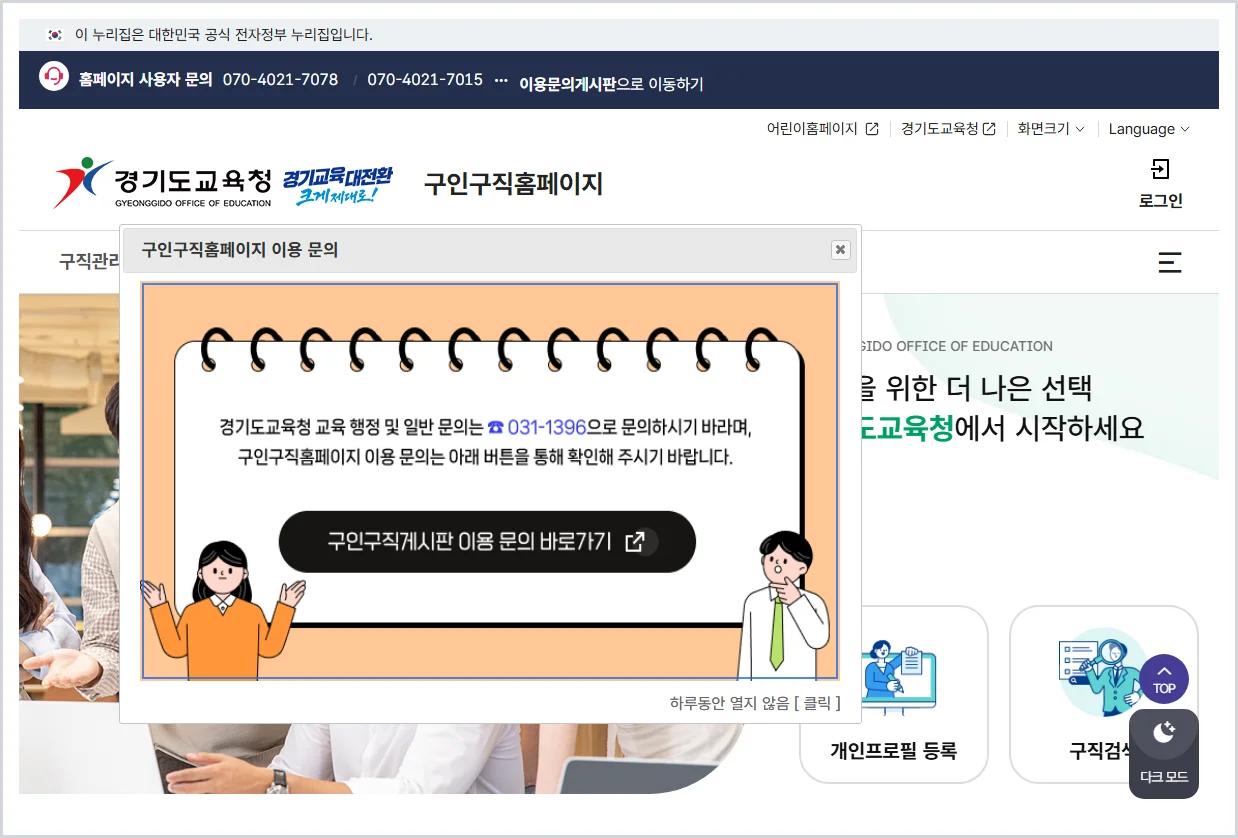
Task: Click the popup banner image
Action: (x=490, y=481)
